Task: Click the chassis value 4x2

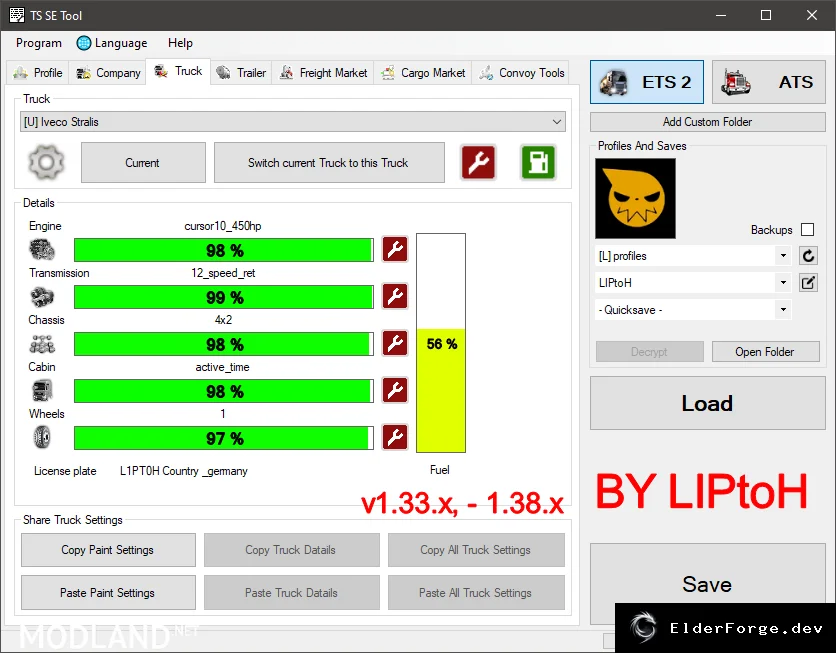Action: [x=223, y=320]
